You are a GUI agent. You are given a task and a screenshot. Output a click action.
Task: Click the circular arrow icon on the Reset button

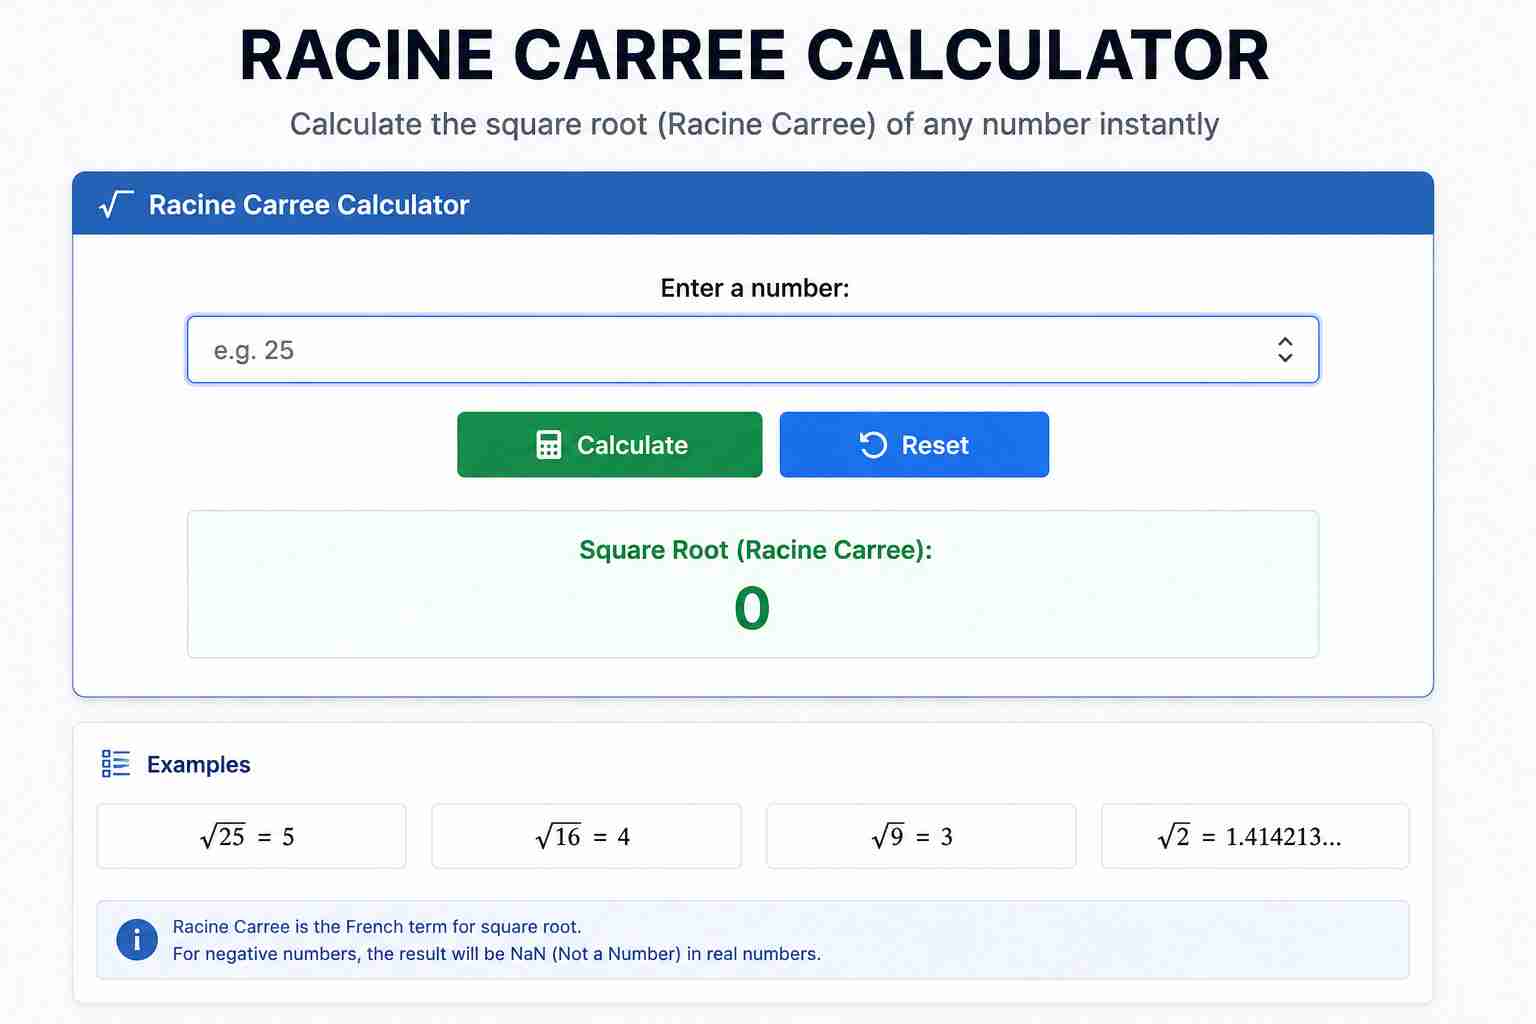(x=873, y=445)
